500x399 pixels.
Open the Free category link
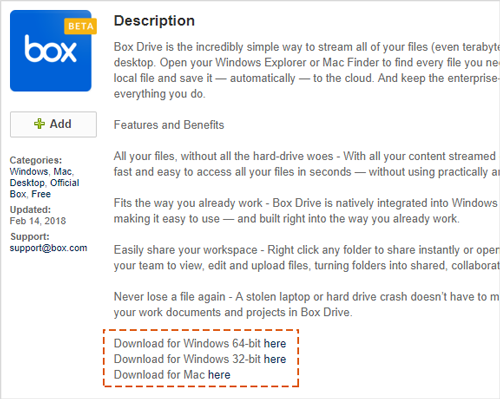pos(41,194)
